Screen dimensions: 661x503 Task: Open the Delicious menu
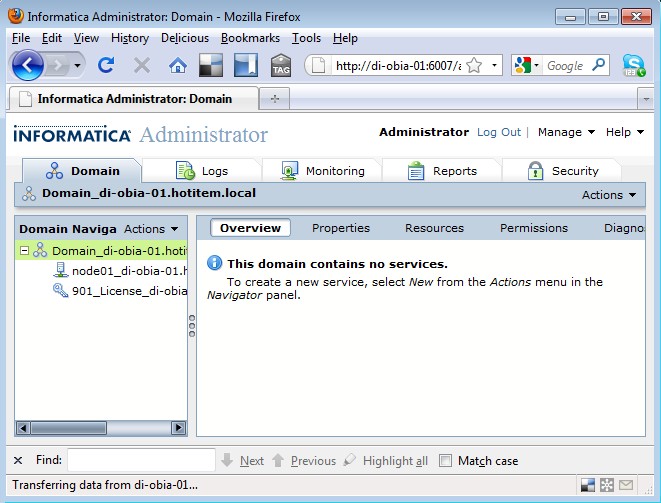[185, 38]
